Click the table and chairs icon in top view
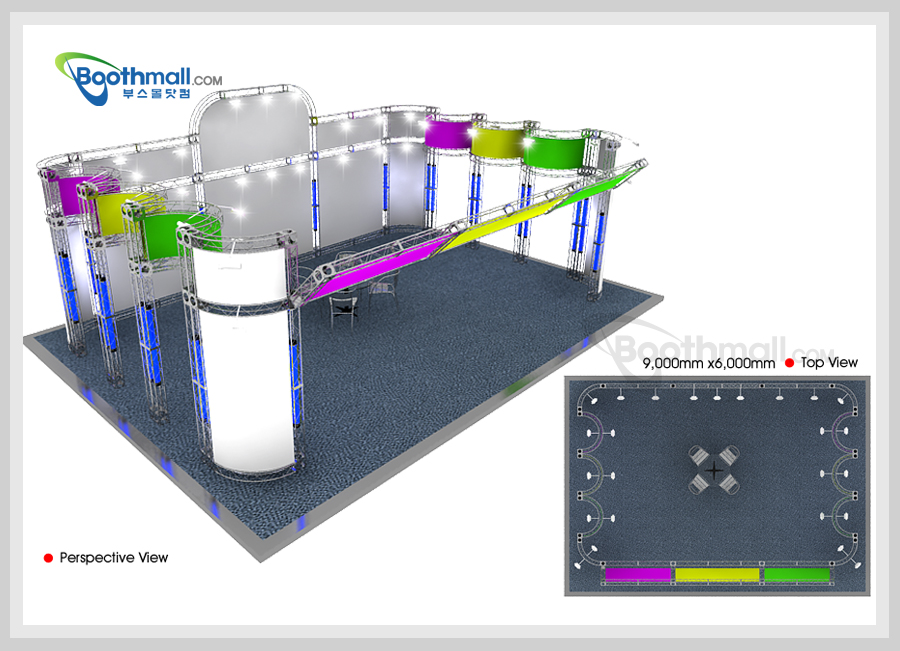900x651 pixels. [714, 469]
